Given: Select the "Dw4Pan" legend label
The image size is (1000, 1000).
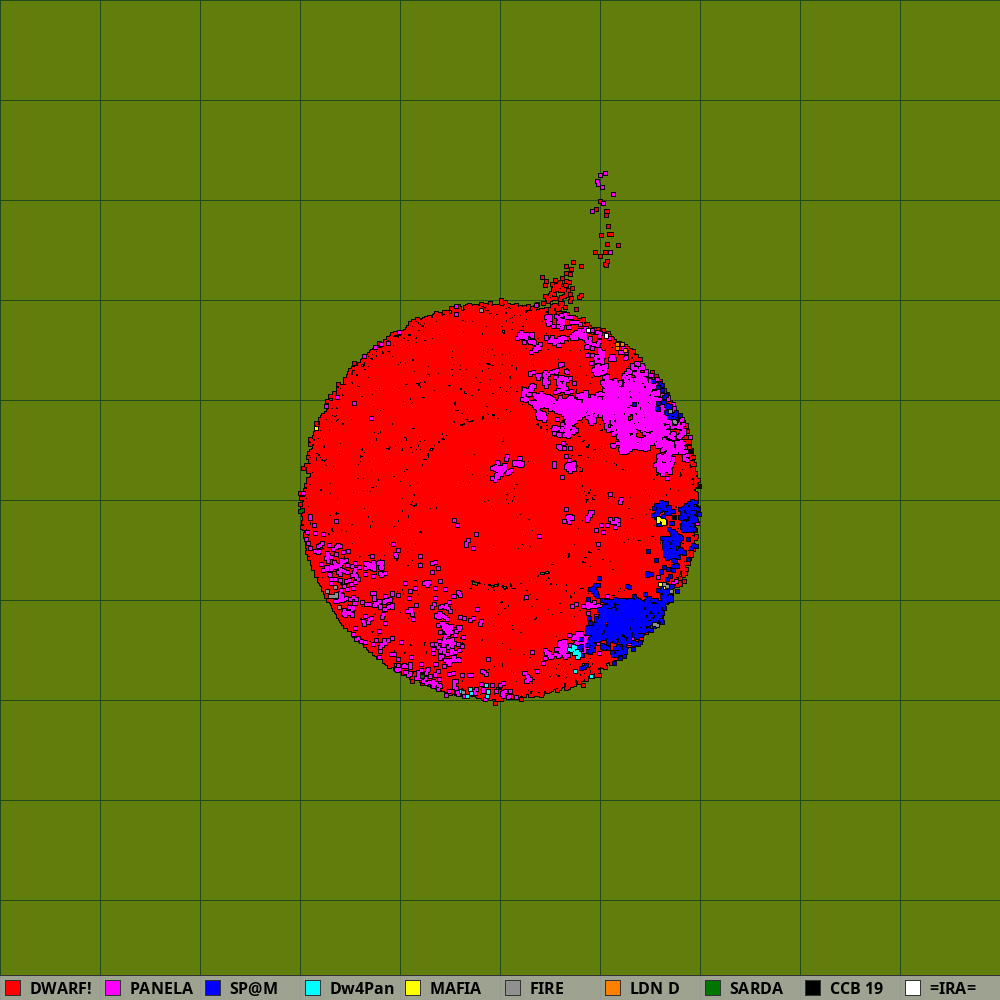Looking at the screenshot, I should (362, 989).
